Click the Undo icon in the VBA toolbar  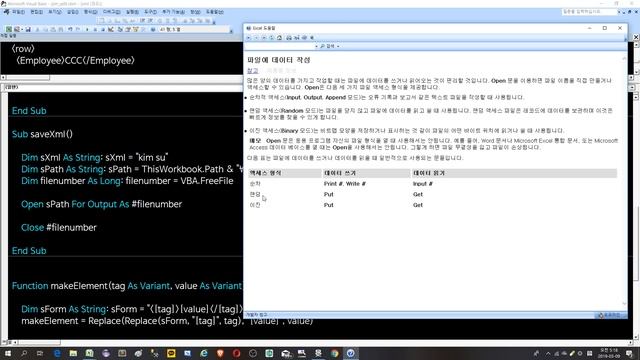coord(70,29)
